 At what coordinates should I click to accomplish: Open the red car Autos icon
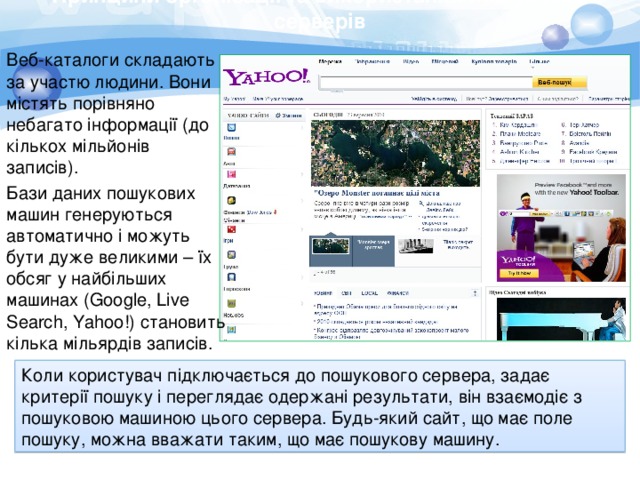(x=231, y=152)
